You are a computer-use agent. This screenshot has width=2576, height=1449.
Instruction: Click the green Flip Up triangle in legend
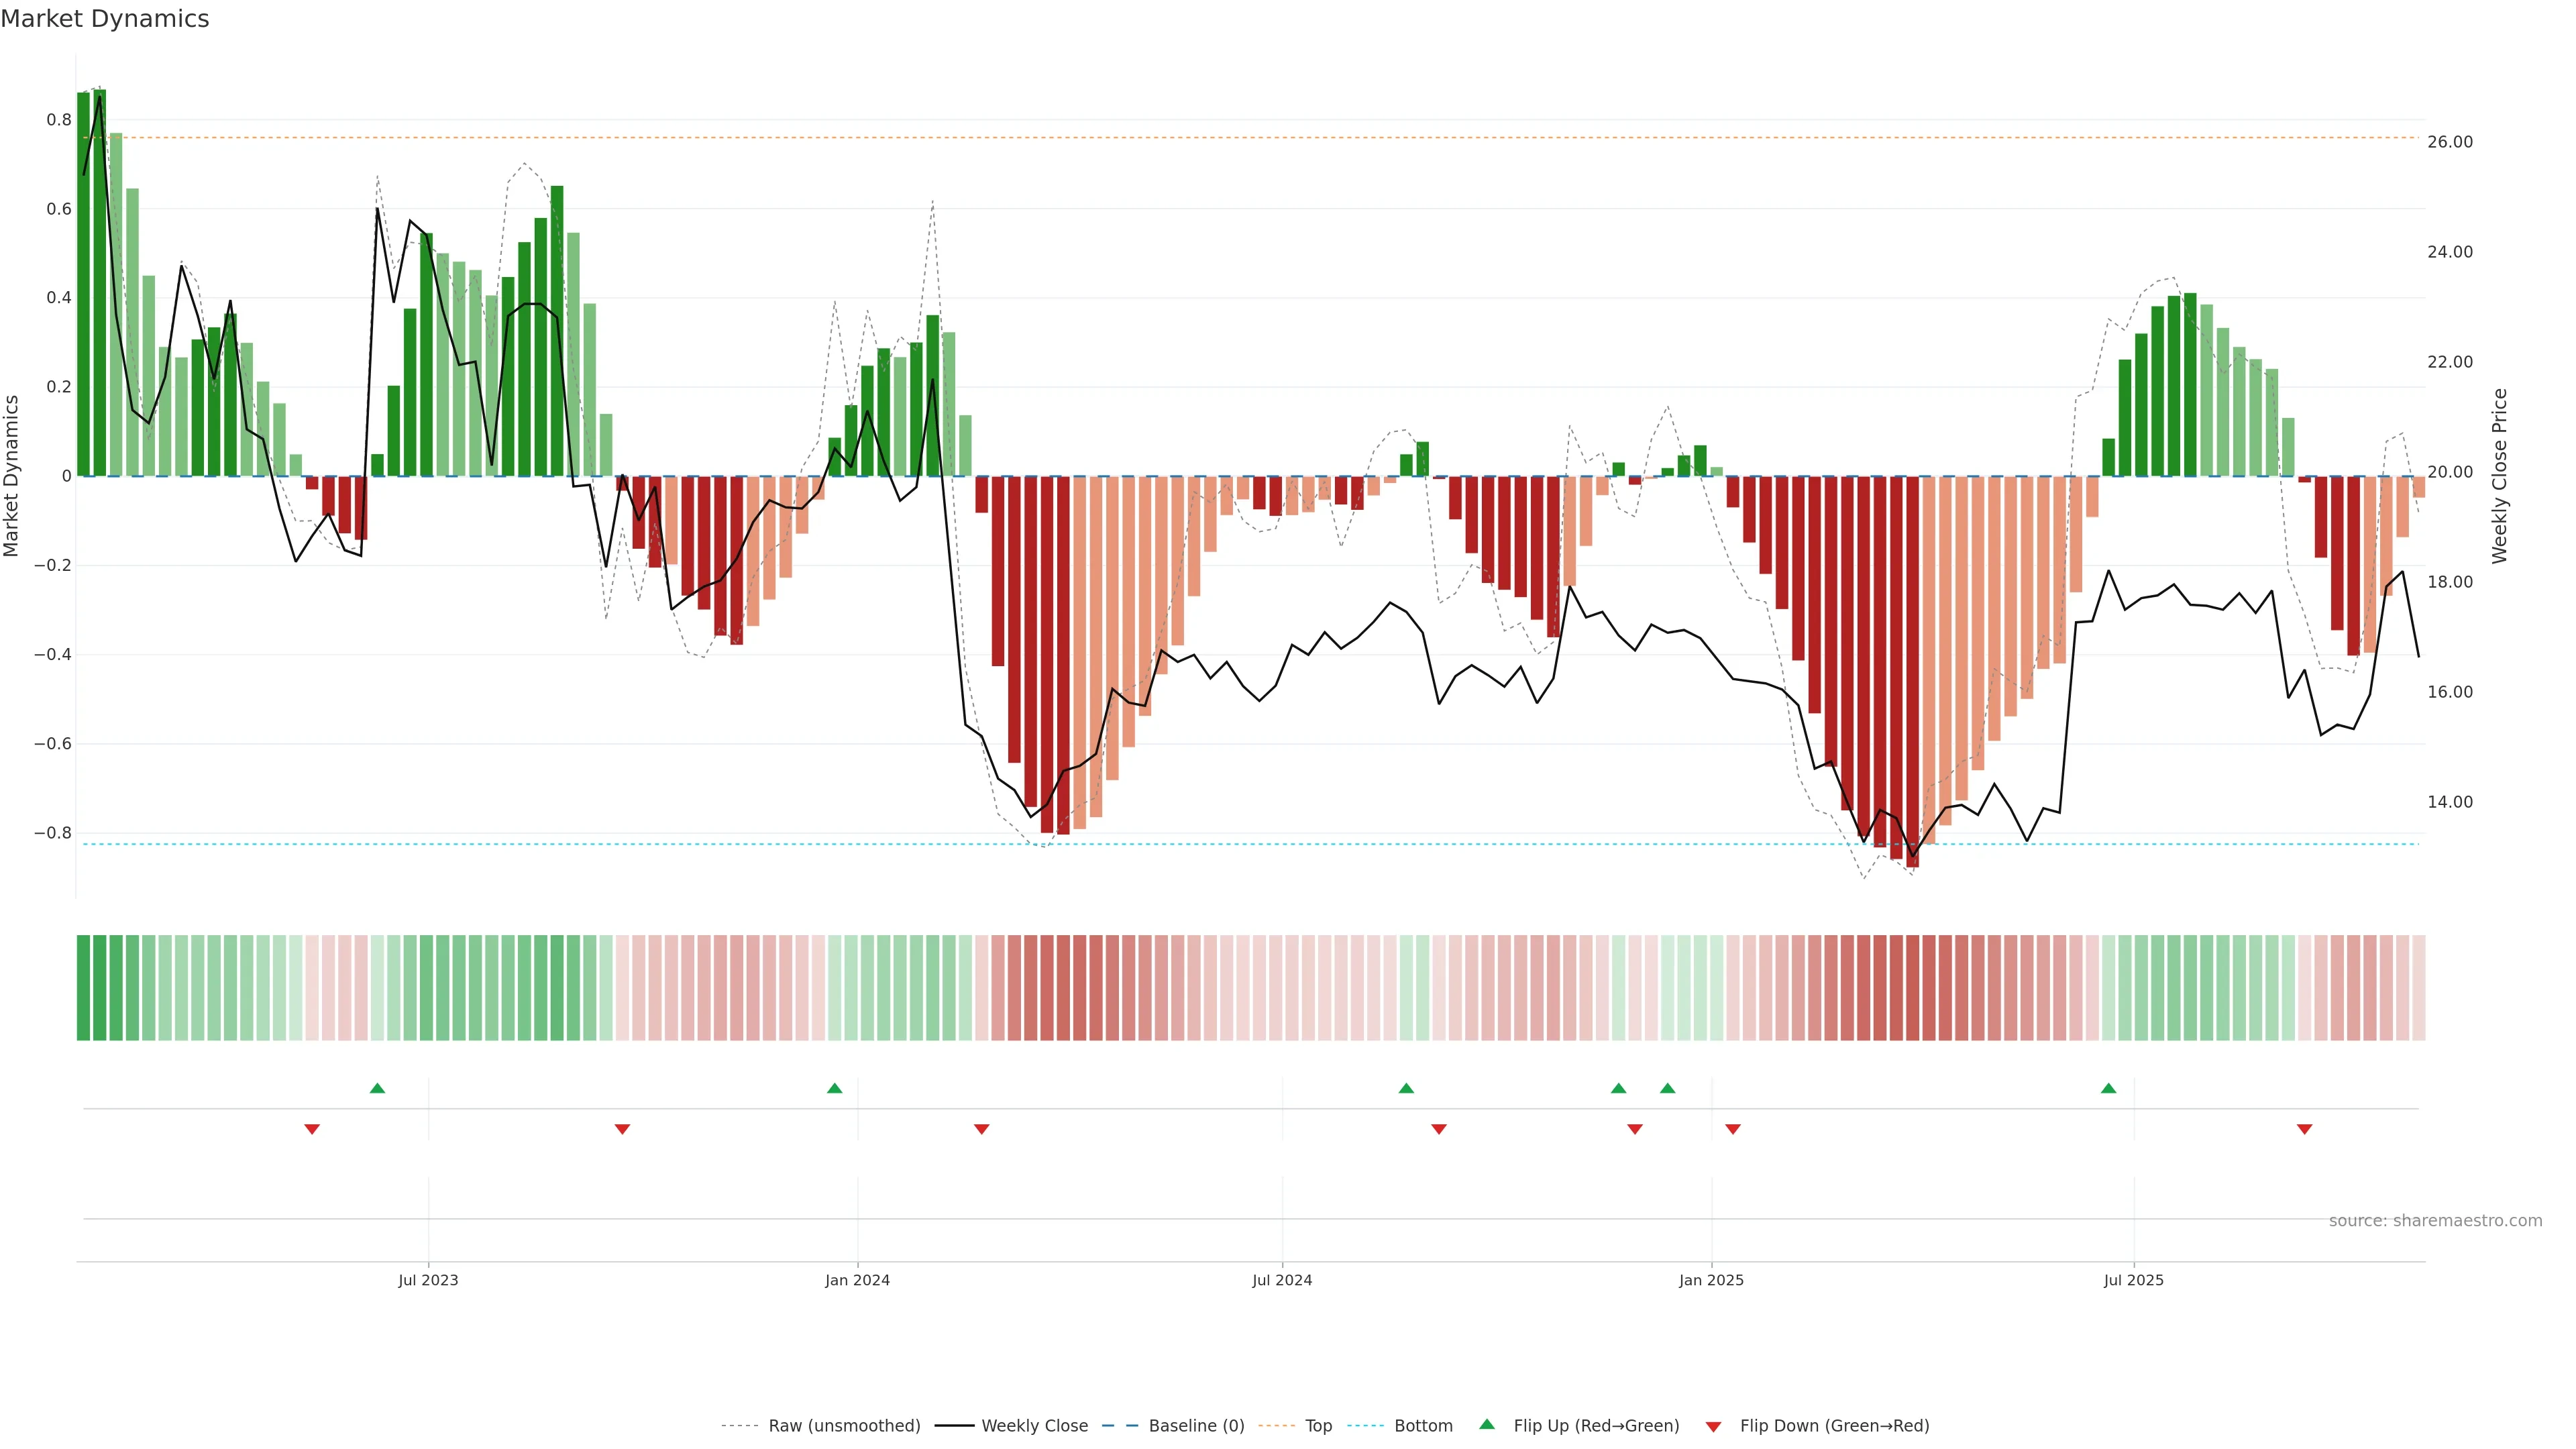click(x=1487, y=1424)
